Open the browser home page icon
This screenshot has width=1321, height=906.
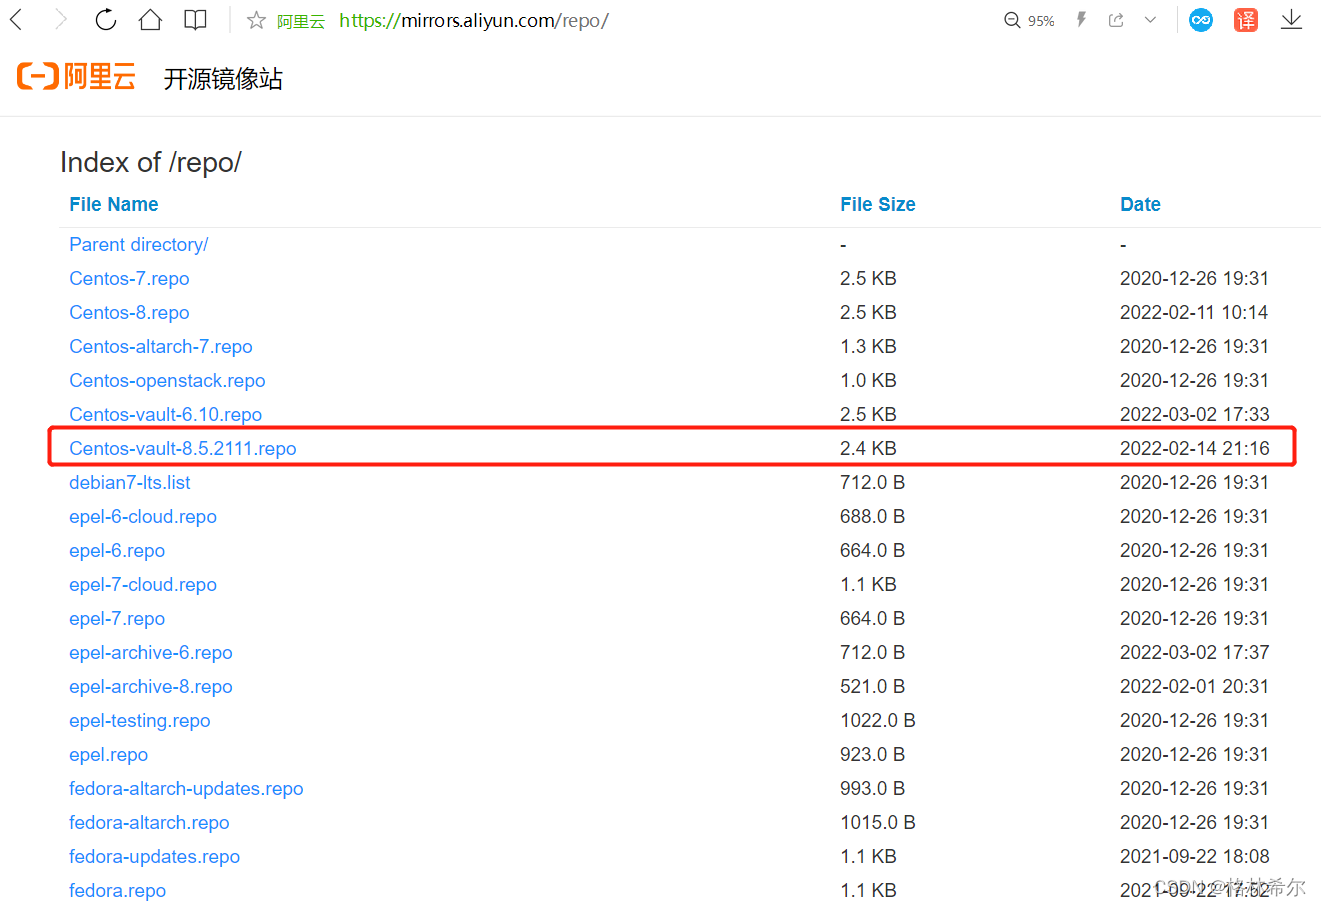(150, 19)
